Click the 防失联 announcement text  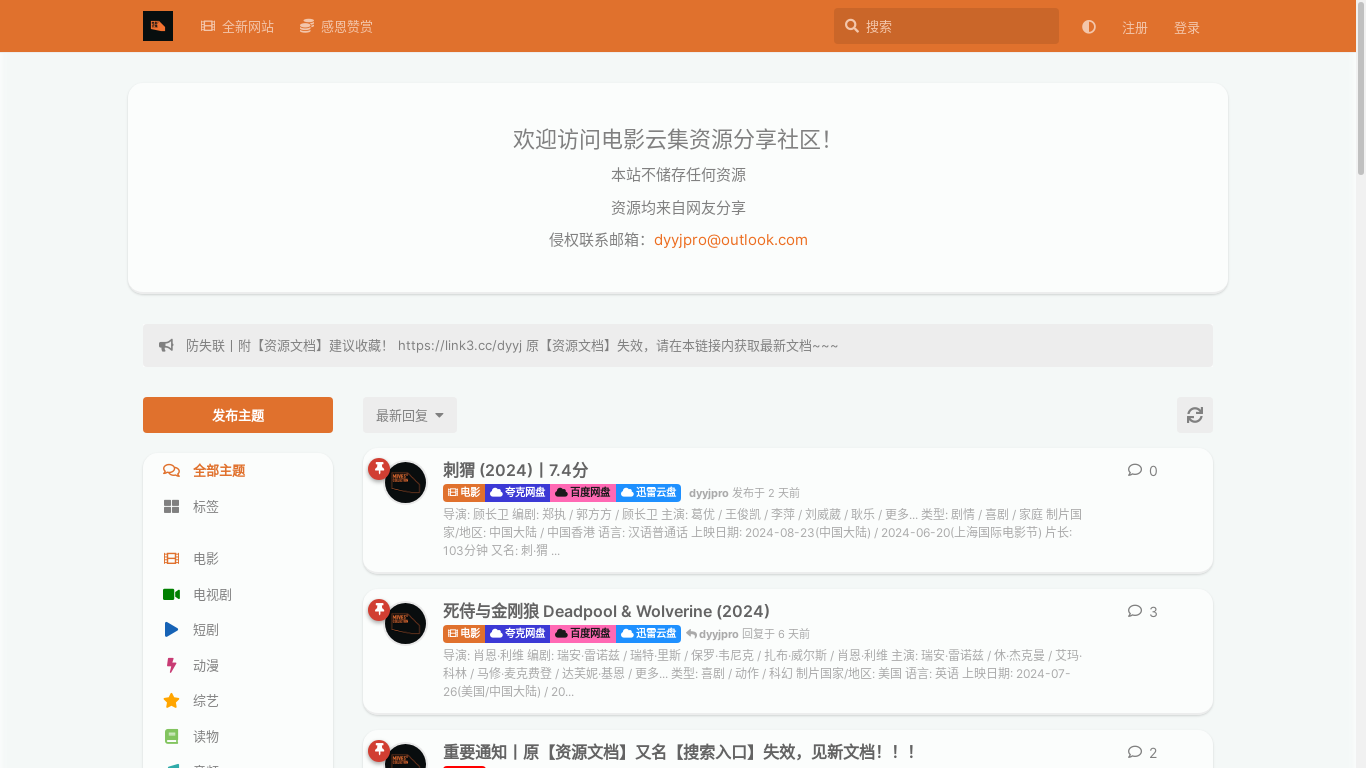point(512,346)
